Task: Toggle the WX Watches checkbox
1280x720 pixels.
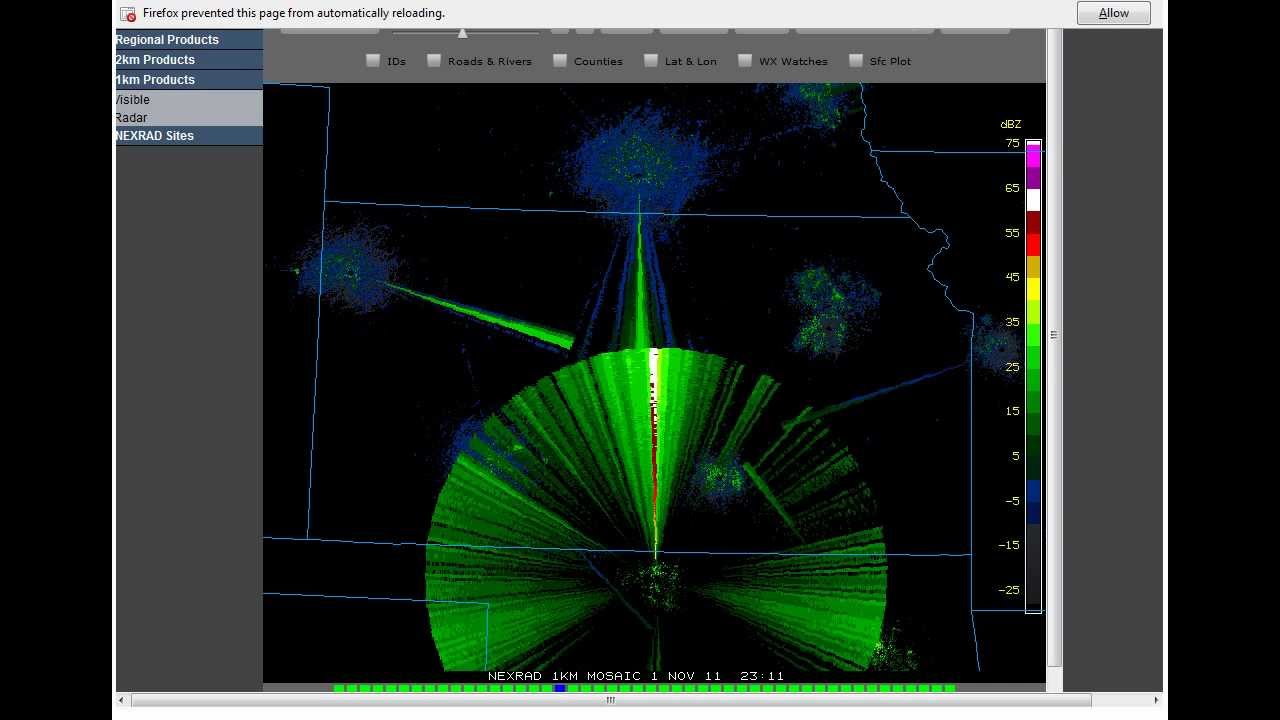Action: 745,61
